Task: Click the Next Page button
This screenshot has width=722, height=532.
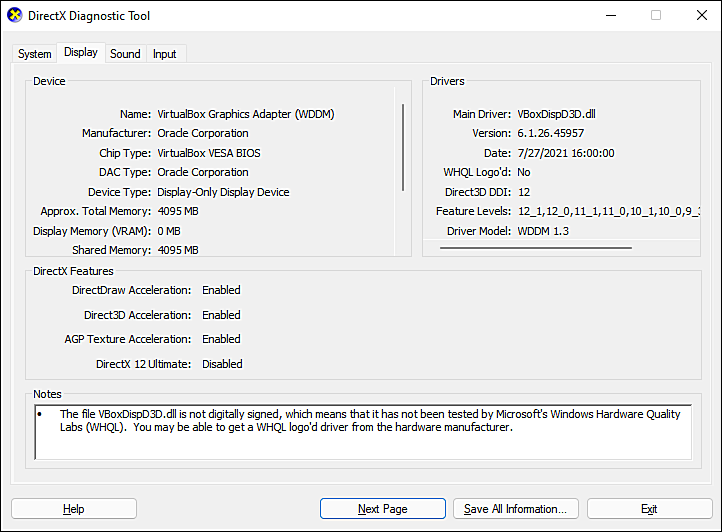Action: 382,509
